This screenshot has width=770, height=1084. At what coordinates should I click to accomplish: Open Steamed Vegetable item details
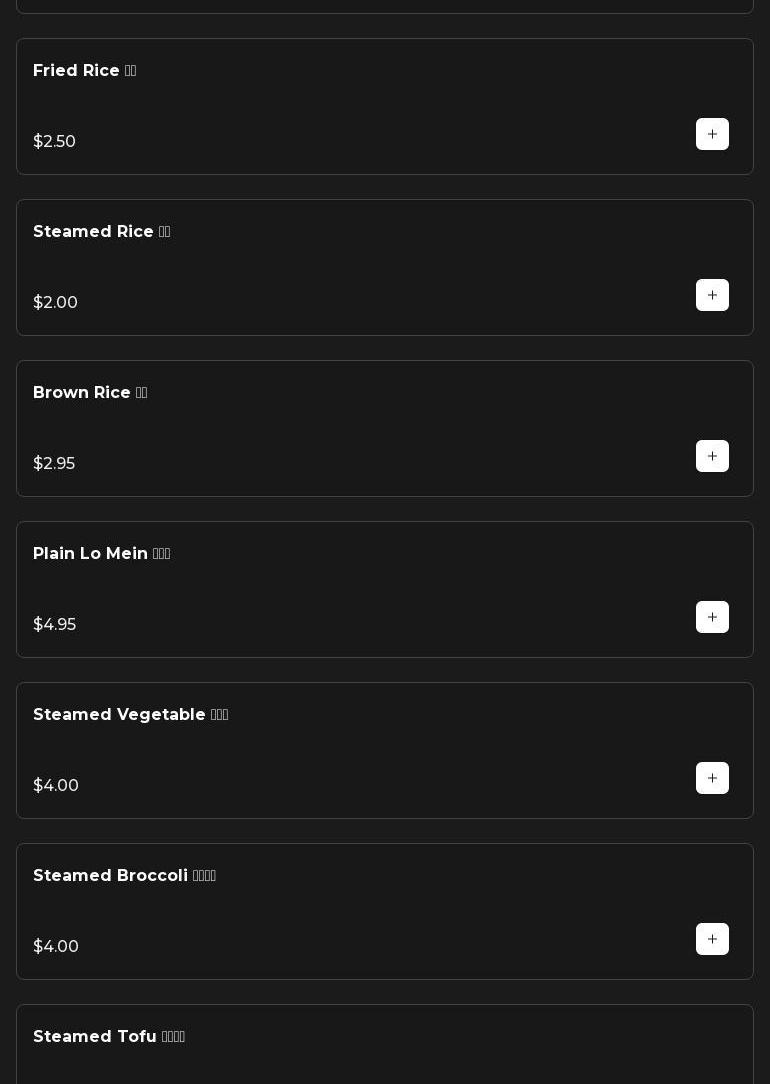[x=130, y=715]
